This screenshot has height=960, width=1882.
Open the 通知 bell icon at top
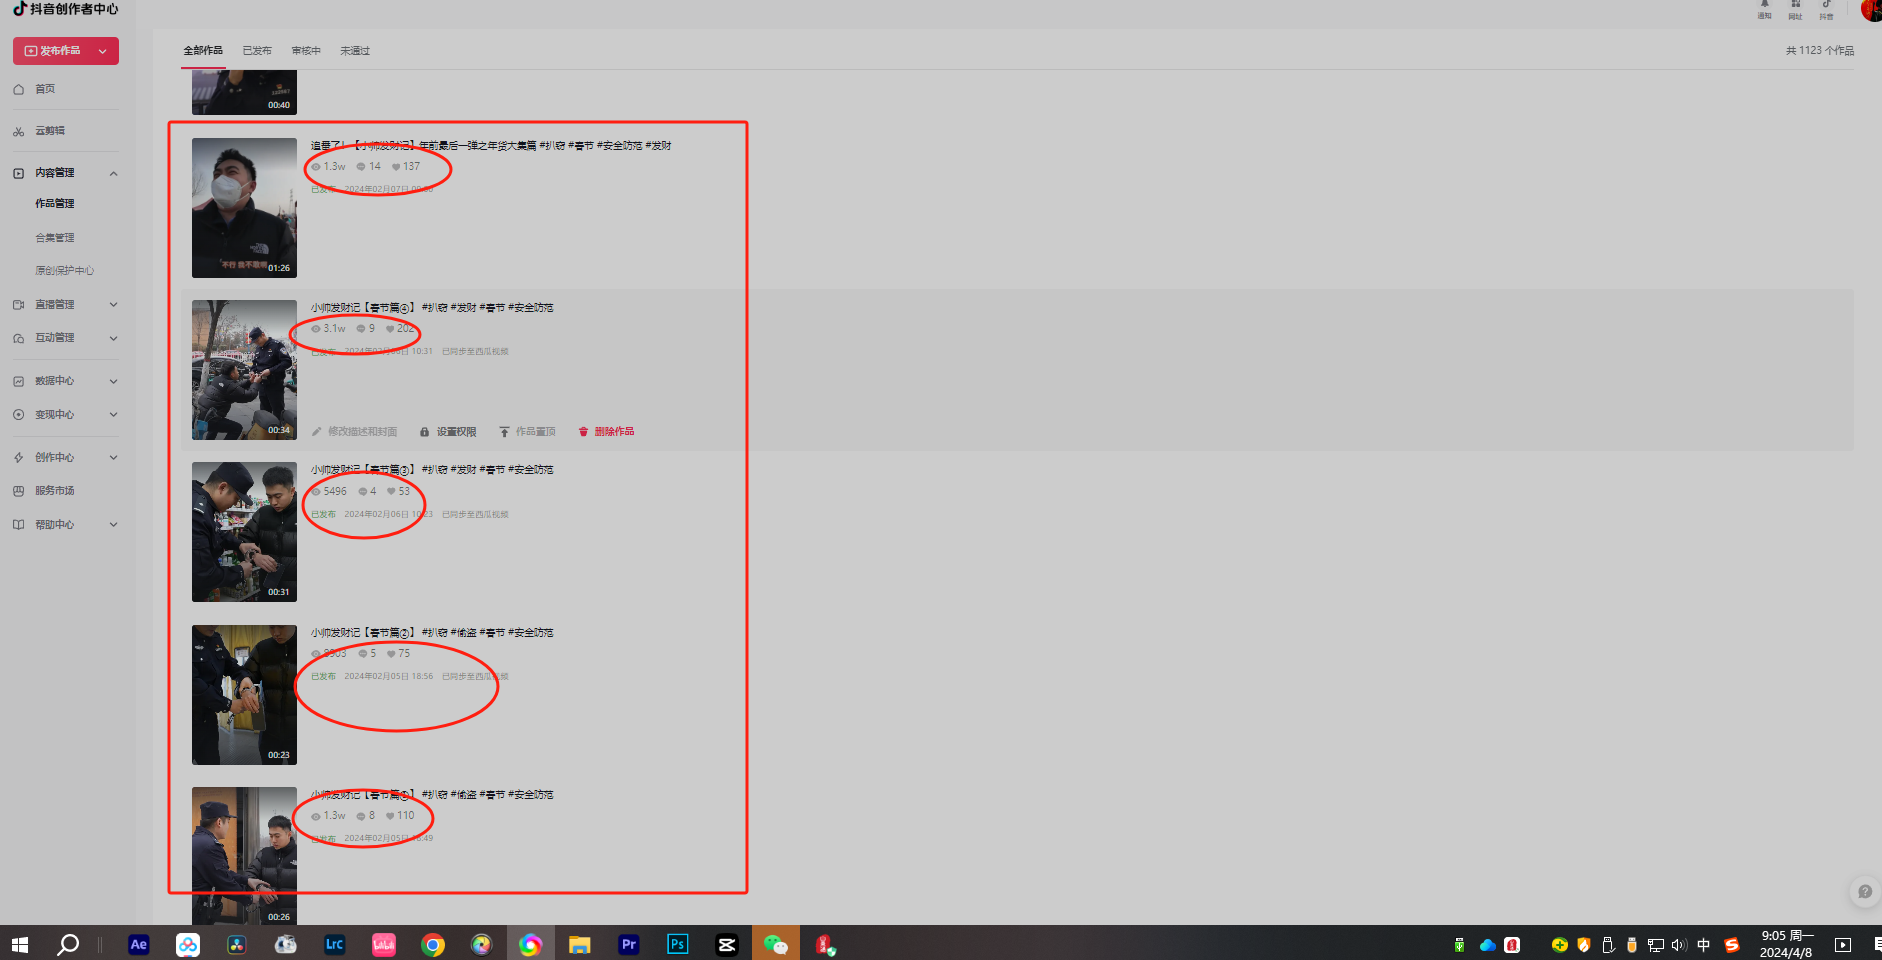[1765, 5]
